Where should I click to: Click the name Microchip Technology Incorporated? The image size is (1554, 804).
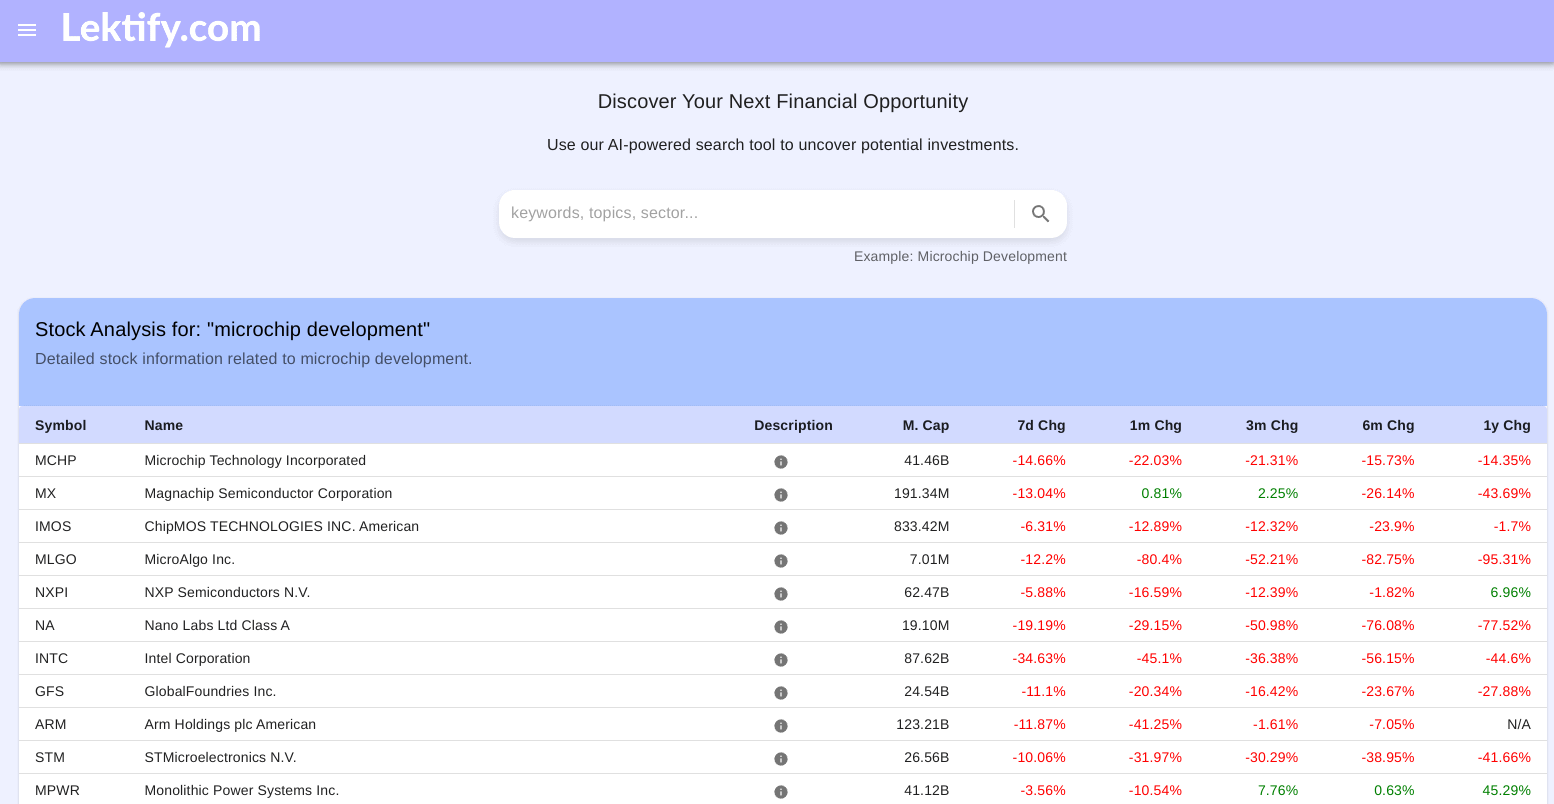(255, 460)
